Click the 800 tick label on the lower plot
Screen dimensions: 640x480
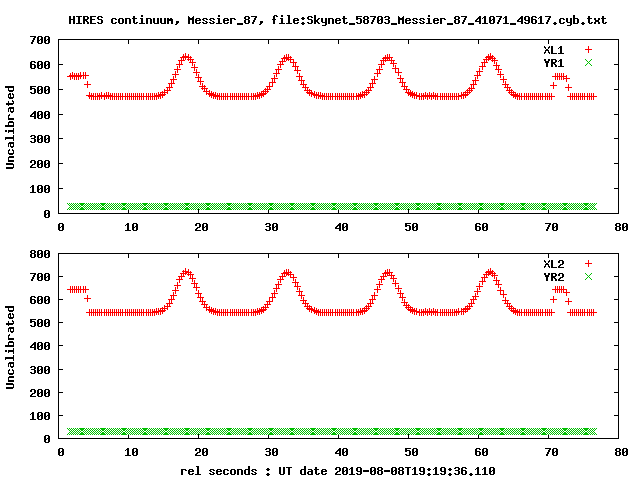coord(40,254)
